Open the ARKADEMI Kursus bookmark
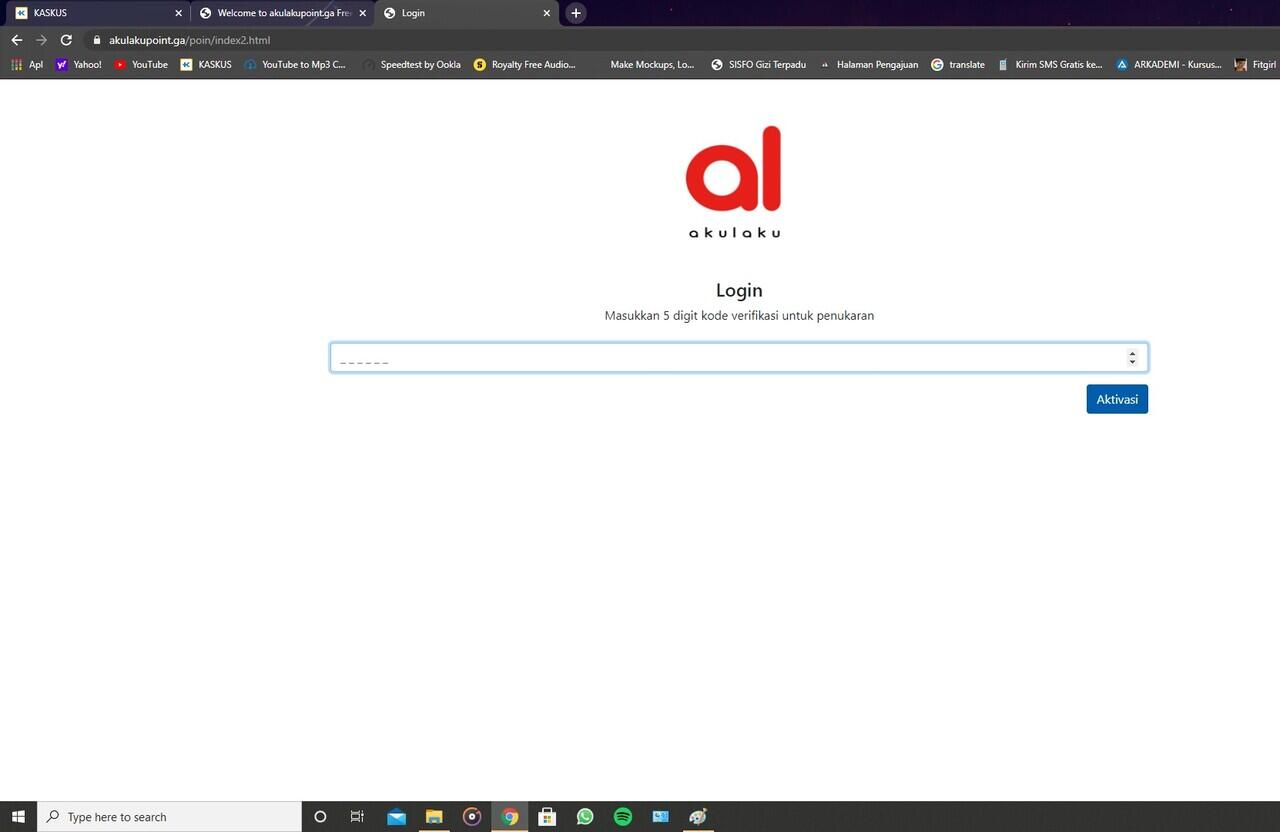The height and width of the screenshot is (832, 1280). pyautogui.click(x=1169, y=64)
